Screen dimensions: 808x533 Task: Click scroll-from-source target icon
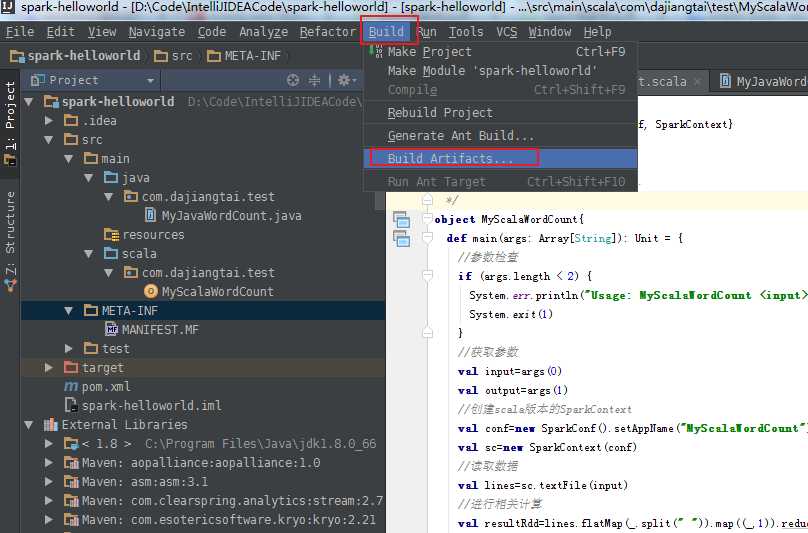293,80
